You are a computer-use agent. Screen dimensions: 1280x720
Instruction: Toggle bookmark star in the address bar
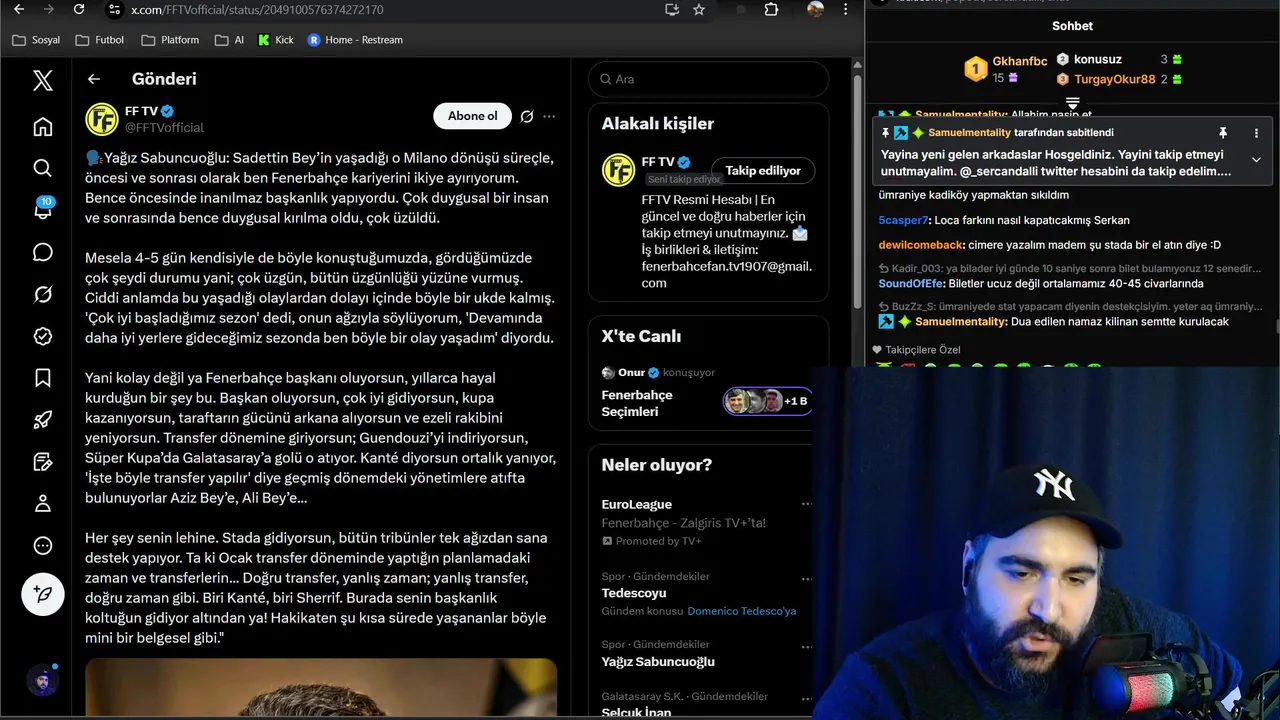tap(699, 9)
